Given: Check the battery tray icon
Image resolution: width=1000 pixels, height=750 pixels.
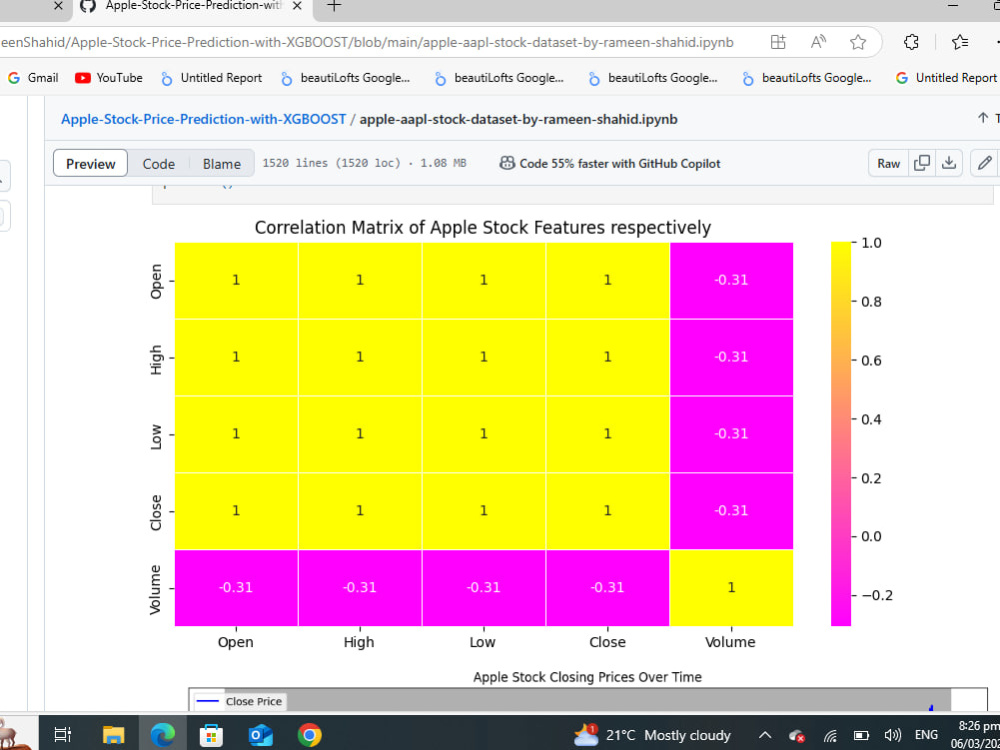Looking at the screenshot, I should [x=862, y=735].
